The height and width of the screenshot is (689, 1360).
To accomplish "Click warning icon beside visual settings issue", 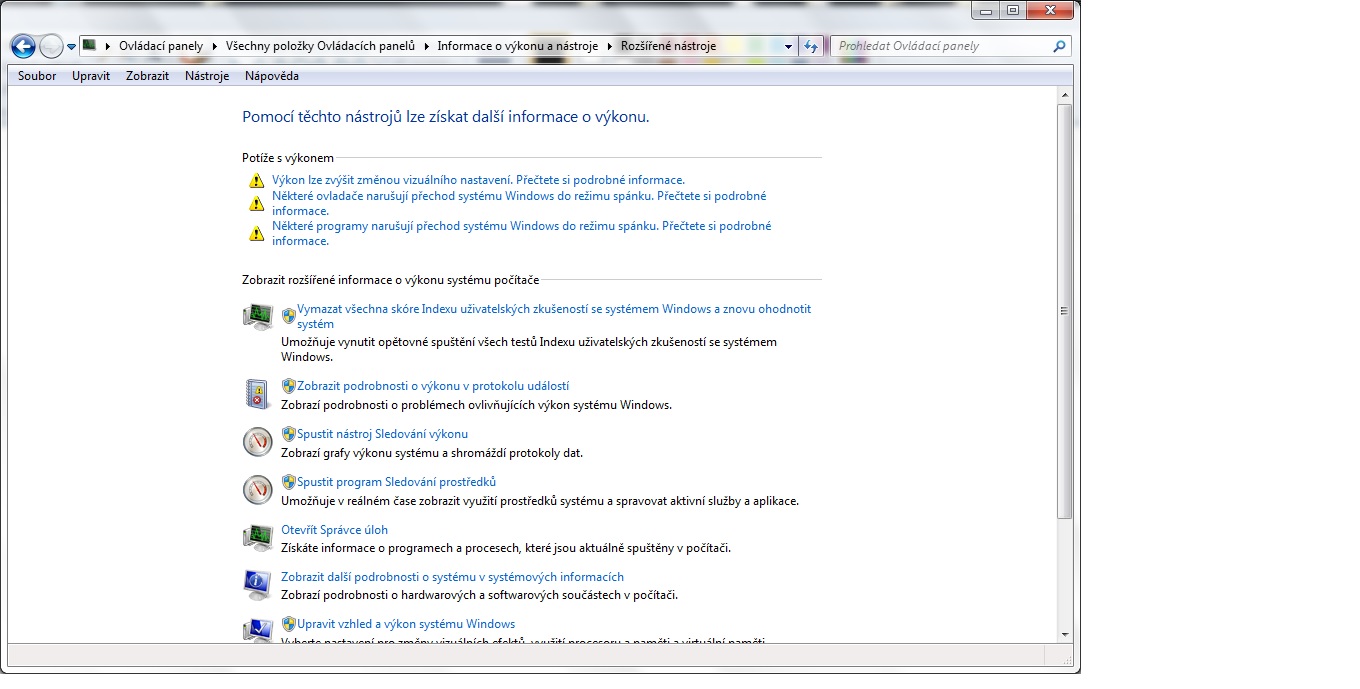I will 257,181.
